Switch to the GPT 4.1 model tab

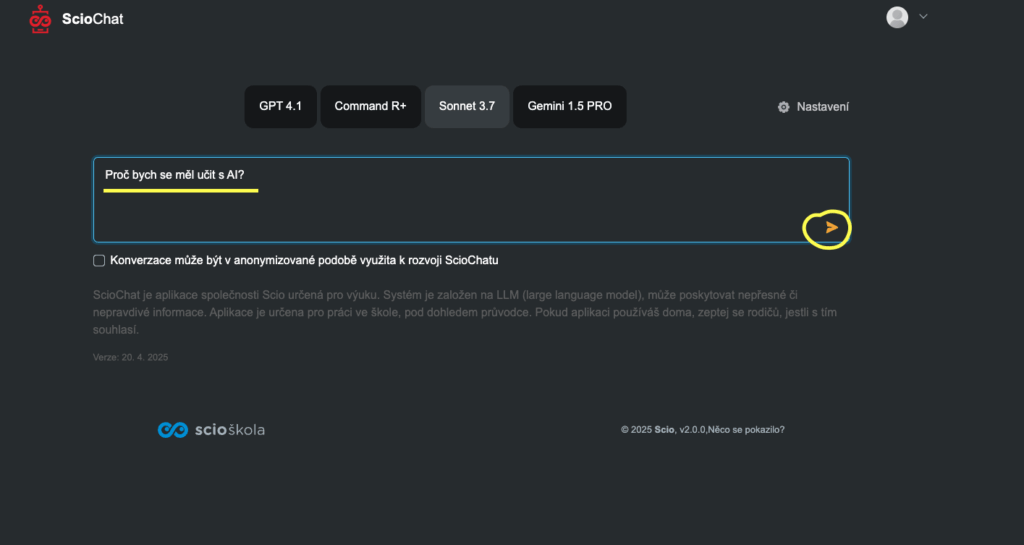click(x=280, y=106)
